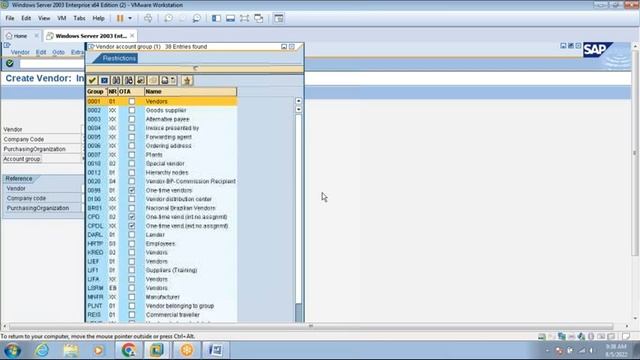Untick the OTA checkbox for One-time vendors 0099
Image resolution: width=640 pixels, height=360 pixels.
(132, 190)
